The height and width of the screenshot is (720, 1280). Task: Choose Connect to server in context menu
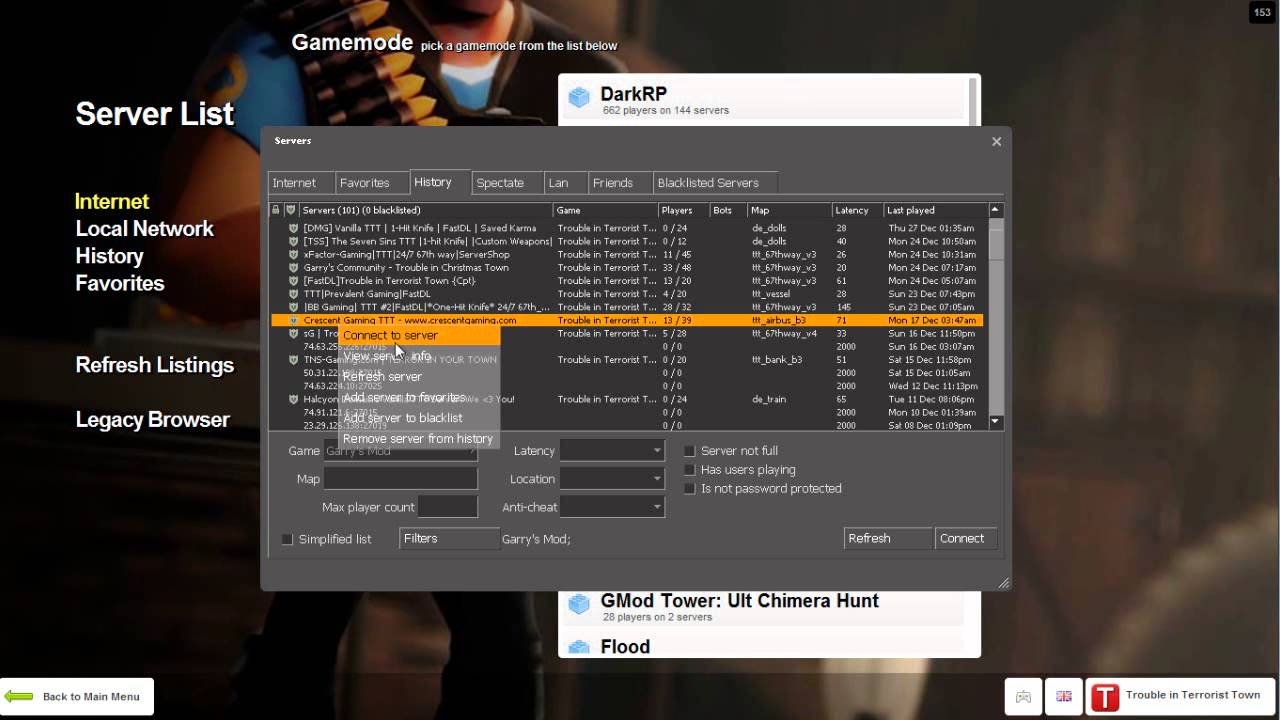tap(418, 335)
